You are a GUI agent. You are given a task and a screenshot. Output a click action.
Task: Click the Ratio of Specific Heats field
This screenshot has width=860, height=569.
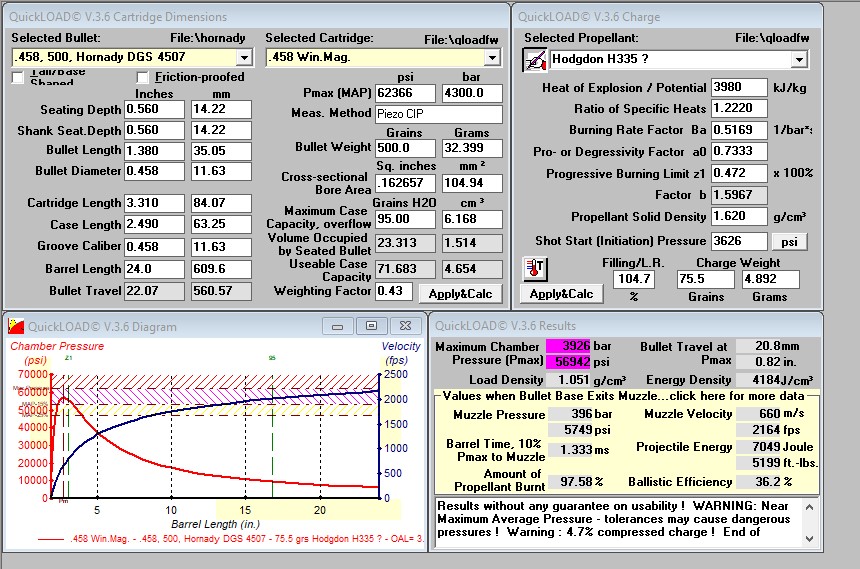739,108
